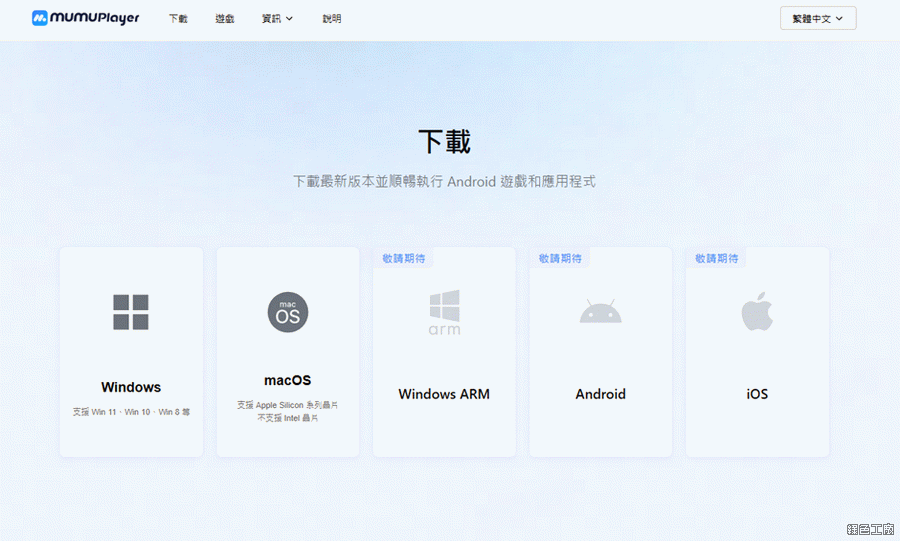900x541 pixels.
Task: Click the Windows ARM logo icon
Action: click(444, 312)
